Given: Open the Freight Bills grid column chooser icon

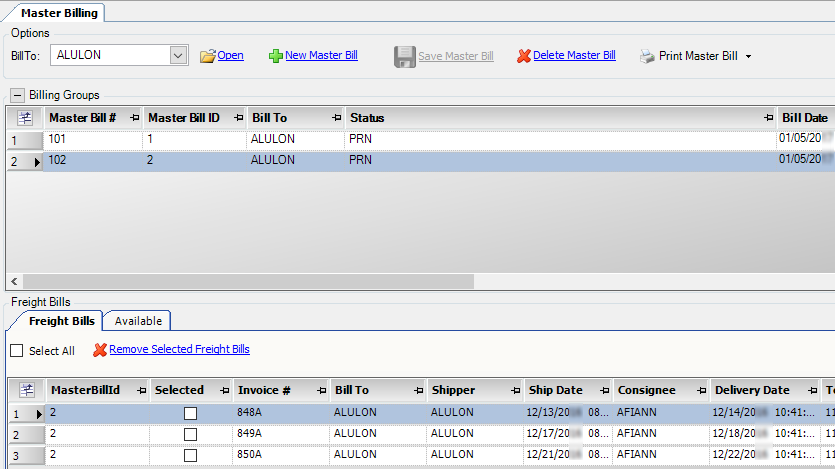Looking at the screenshot, I should (27, 390).
